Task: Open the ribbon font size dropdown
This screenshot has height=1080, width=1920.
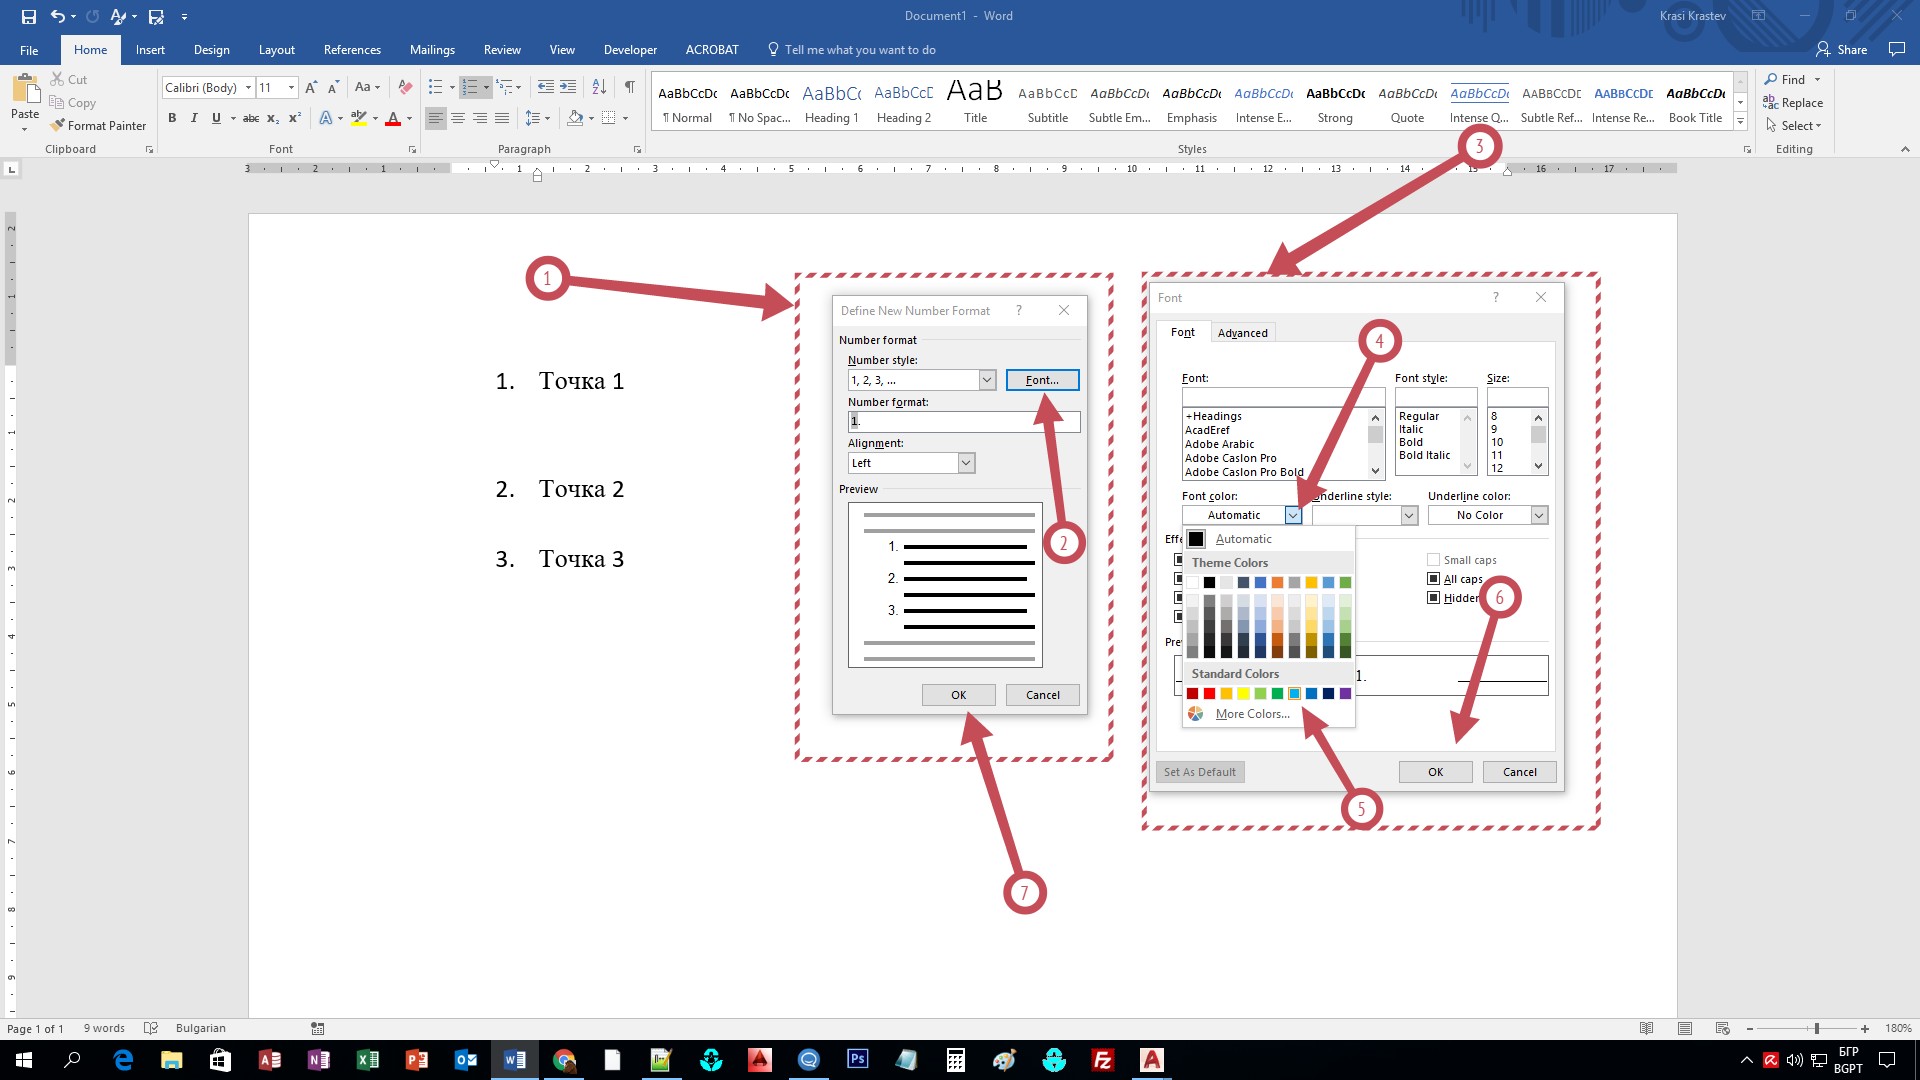Action: click(x=291, y=88)
